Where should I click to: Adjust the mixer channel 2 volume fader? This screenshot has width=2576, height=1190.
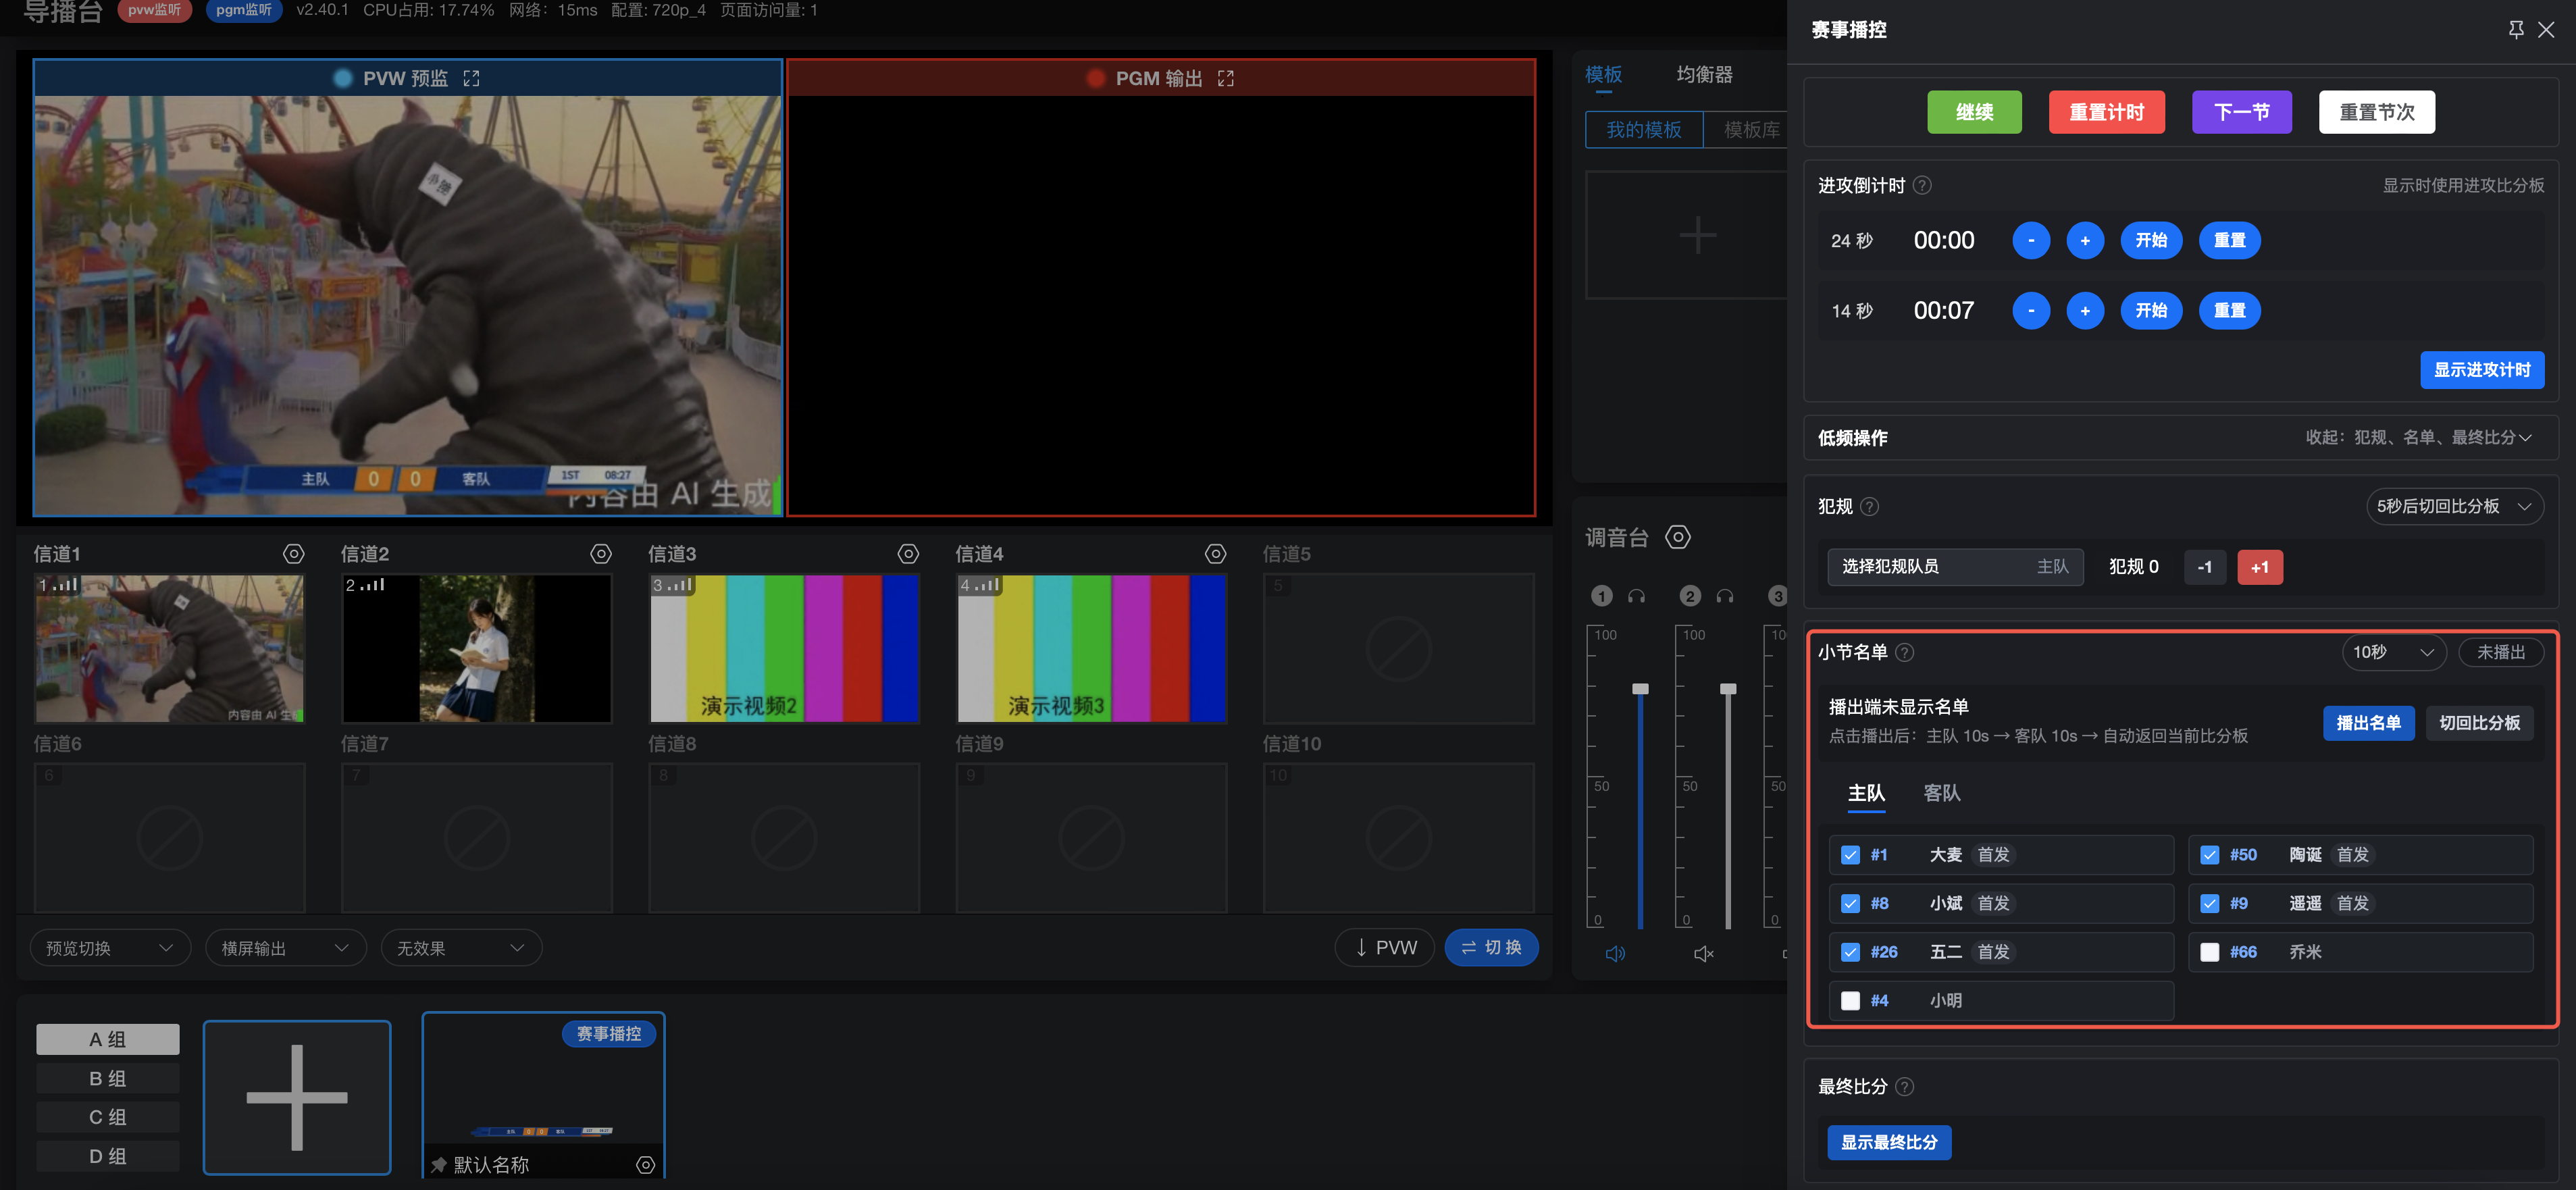click(x=1728, y=689)
